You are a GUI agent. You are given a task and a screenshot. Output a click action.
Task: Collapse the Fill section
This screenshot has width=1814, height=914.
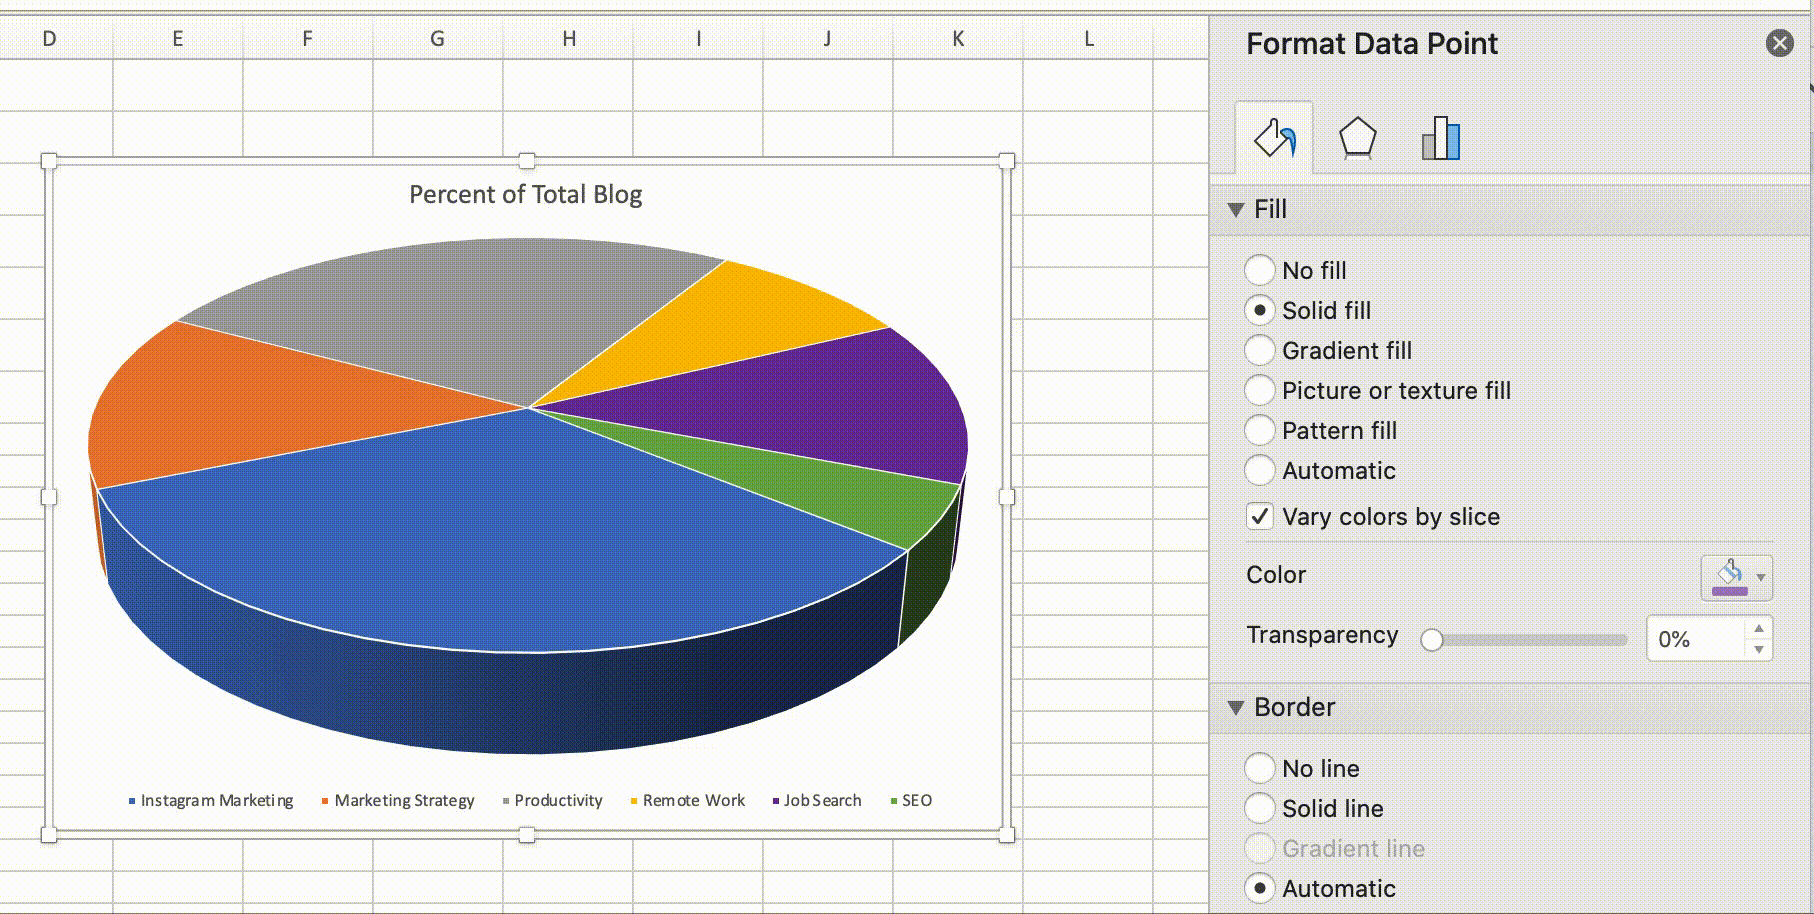click(1237, 209)
